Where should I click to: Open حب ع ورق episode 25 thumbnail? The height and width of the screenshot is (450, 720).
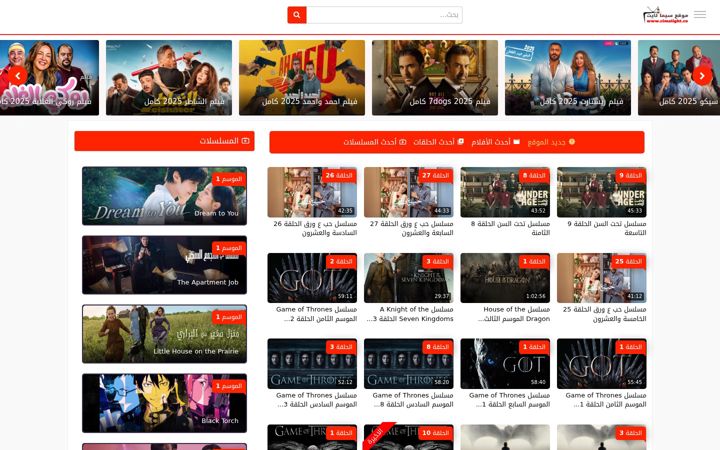click(602, 278)
